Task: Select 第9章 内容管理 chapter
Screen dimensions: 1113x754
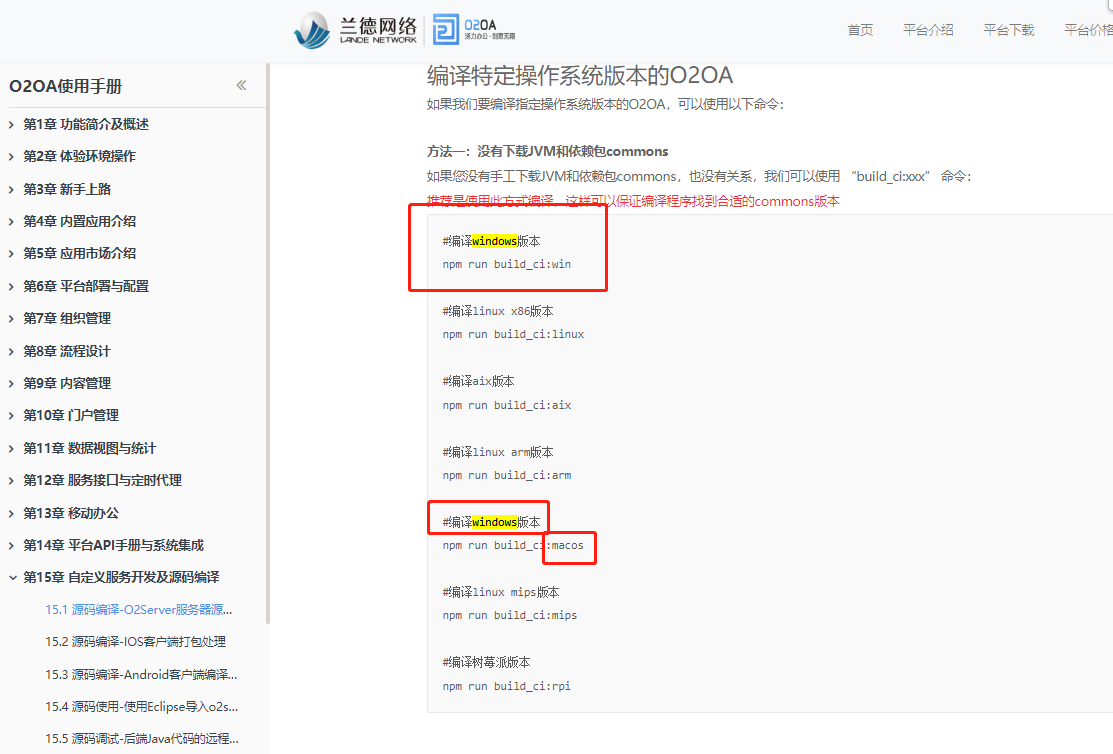Action: tap(67, 383)
